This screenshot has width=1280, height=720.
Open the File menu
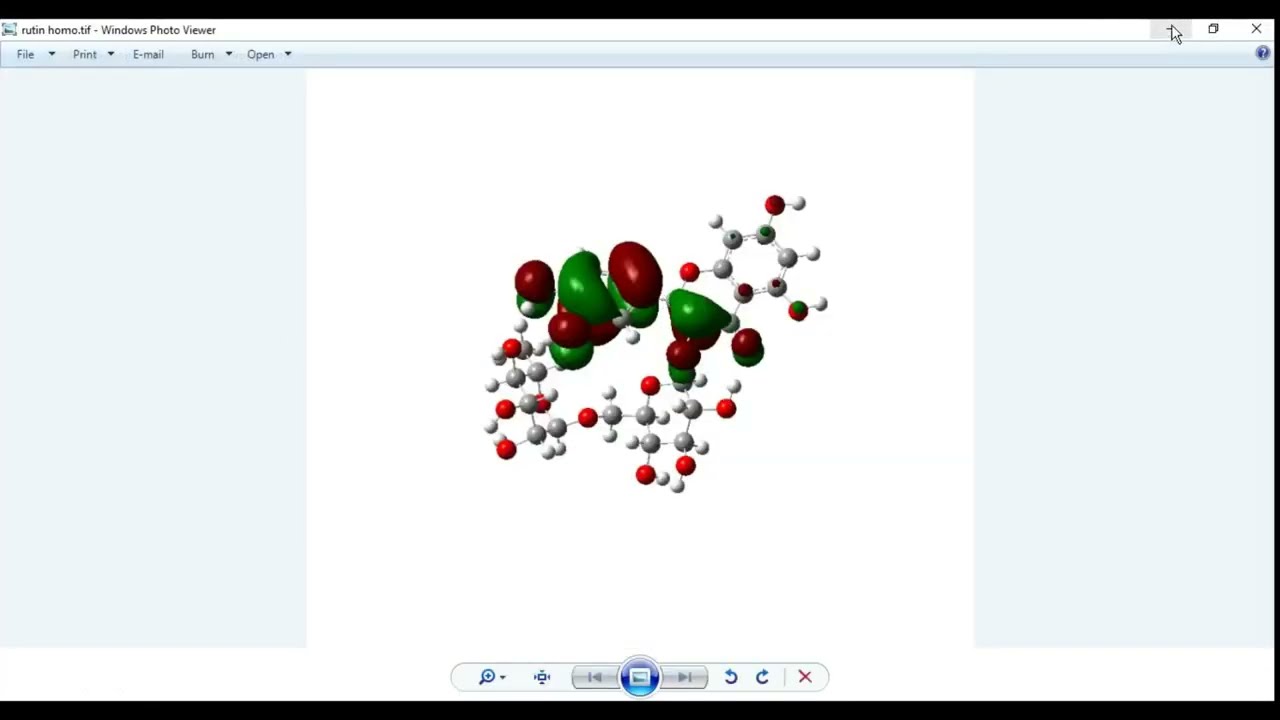[x=25, y=54]
